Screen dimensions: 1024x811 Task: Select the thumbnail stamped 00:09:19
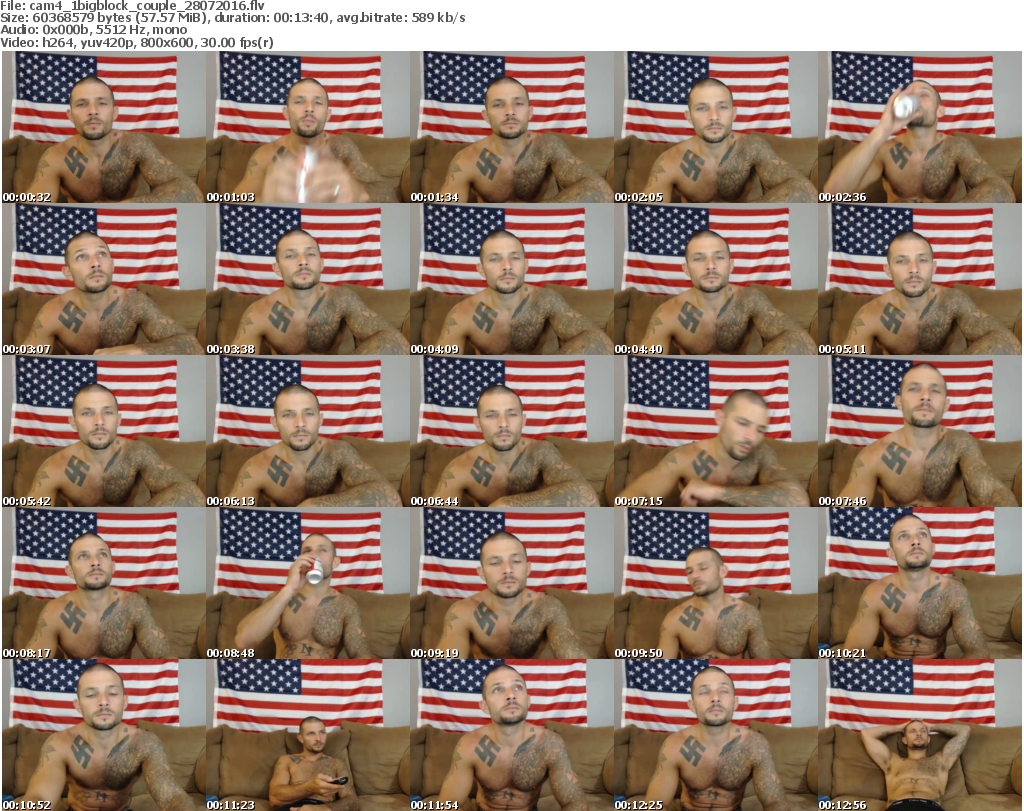(x=511, y=583)
